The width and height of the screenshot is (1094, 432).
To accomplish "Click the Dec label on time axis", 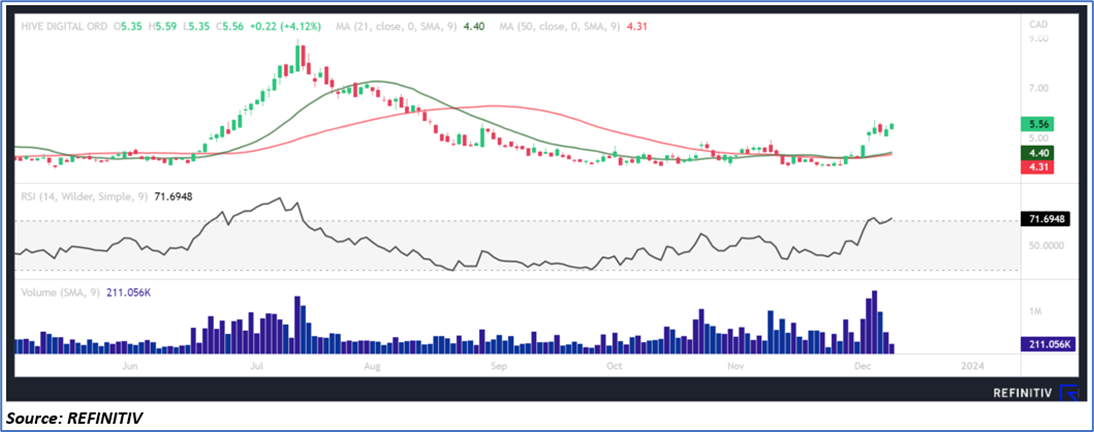I will (x=862, y=366).
